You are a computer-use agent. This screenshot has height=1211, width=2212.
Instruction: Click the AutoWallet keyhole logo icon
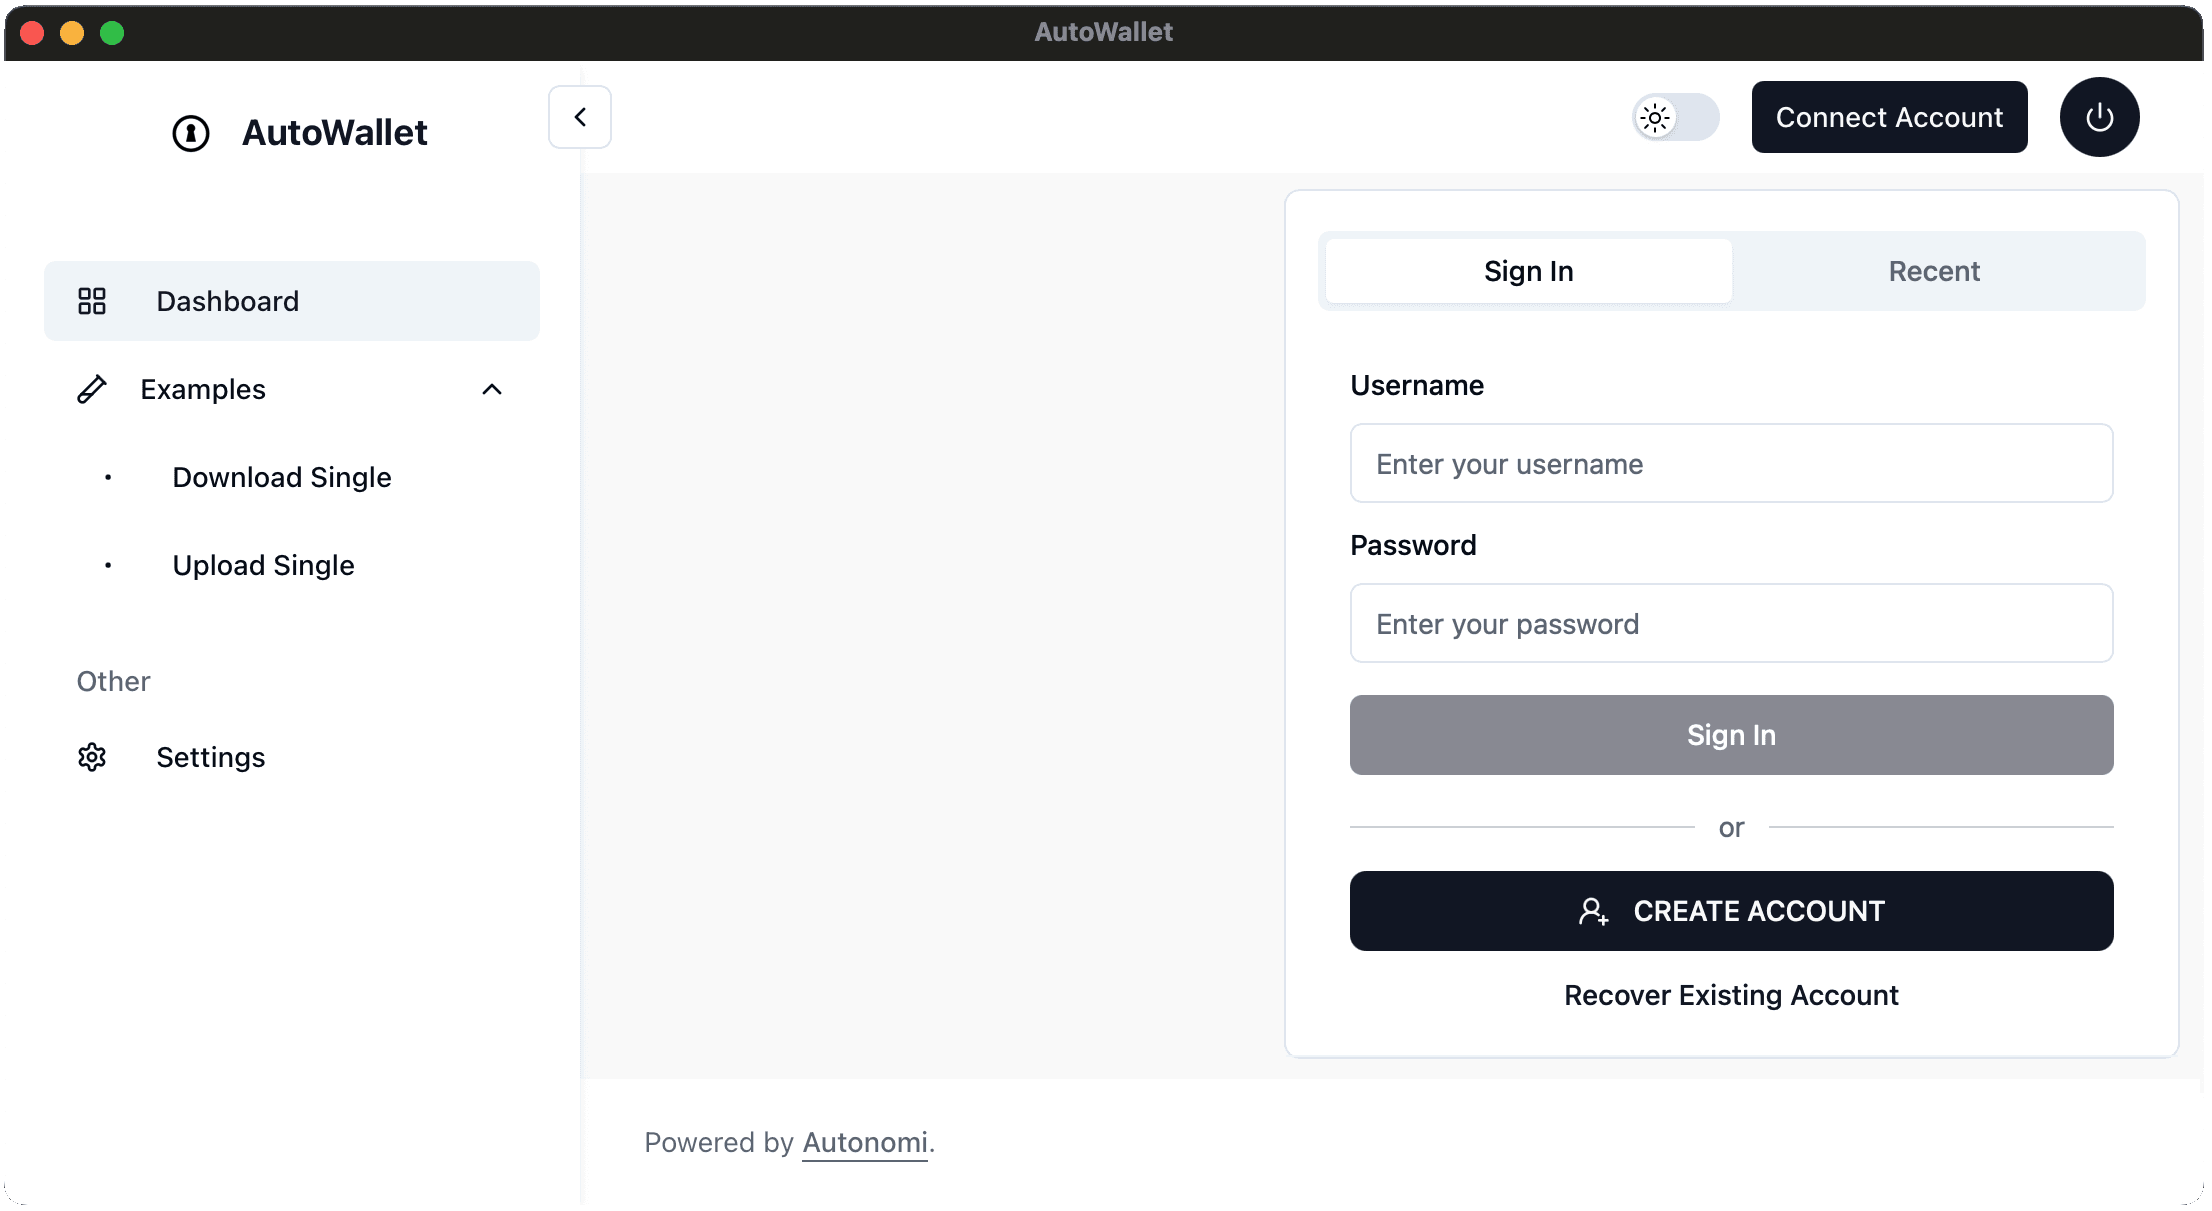pos(191,133)
